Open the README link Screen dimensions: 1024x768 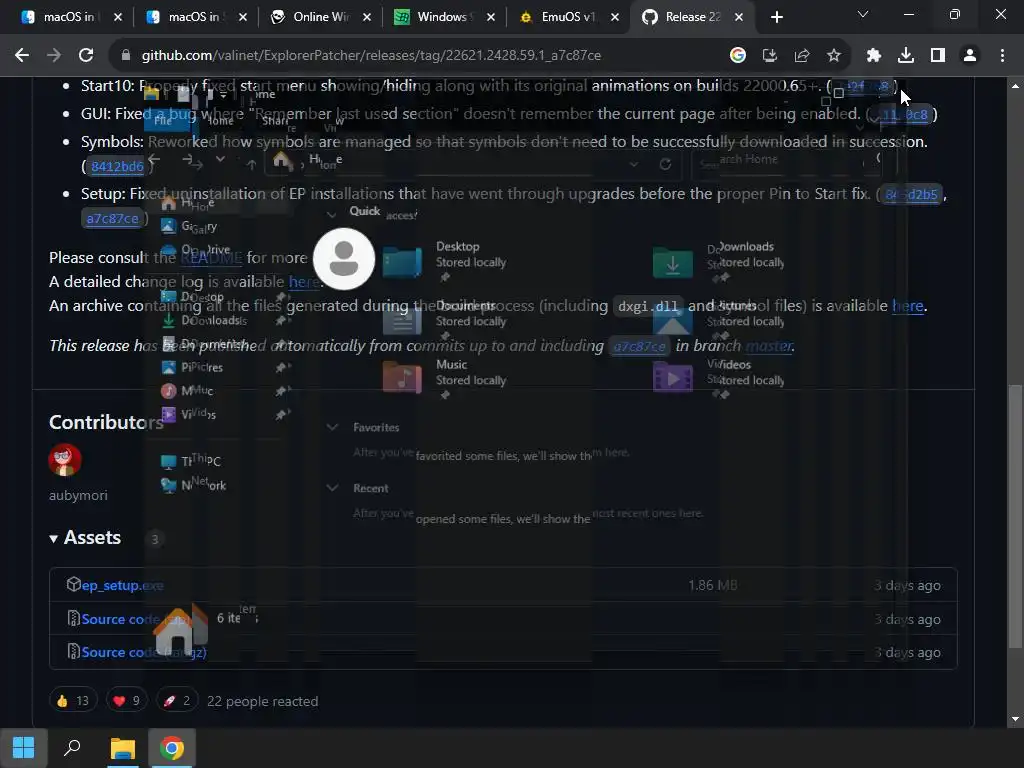point(211,257)
